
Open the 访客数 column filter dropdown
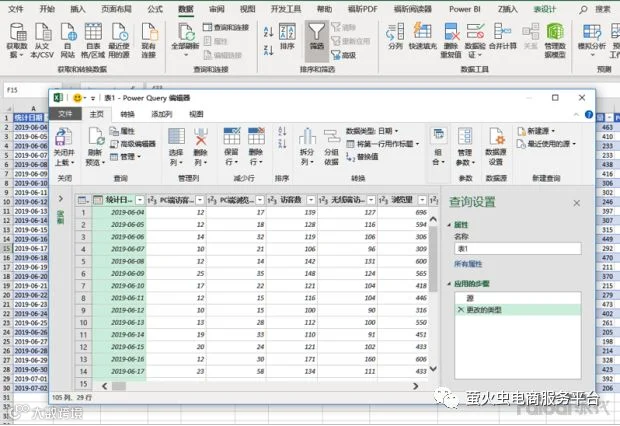[x=311, y=200]
